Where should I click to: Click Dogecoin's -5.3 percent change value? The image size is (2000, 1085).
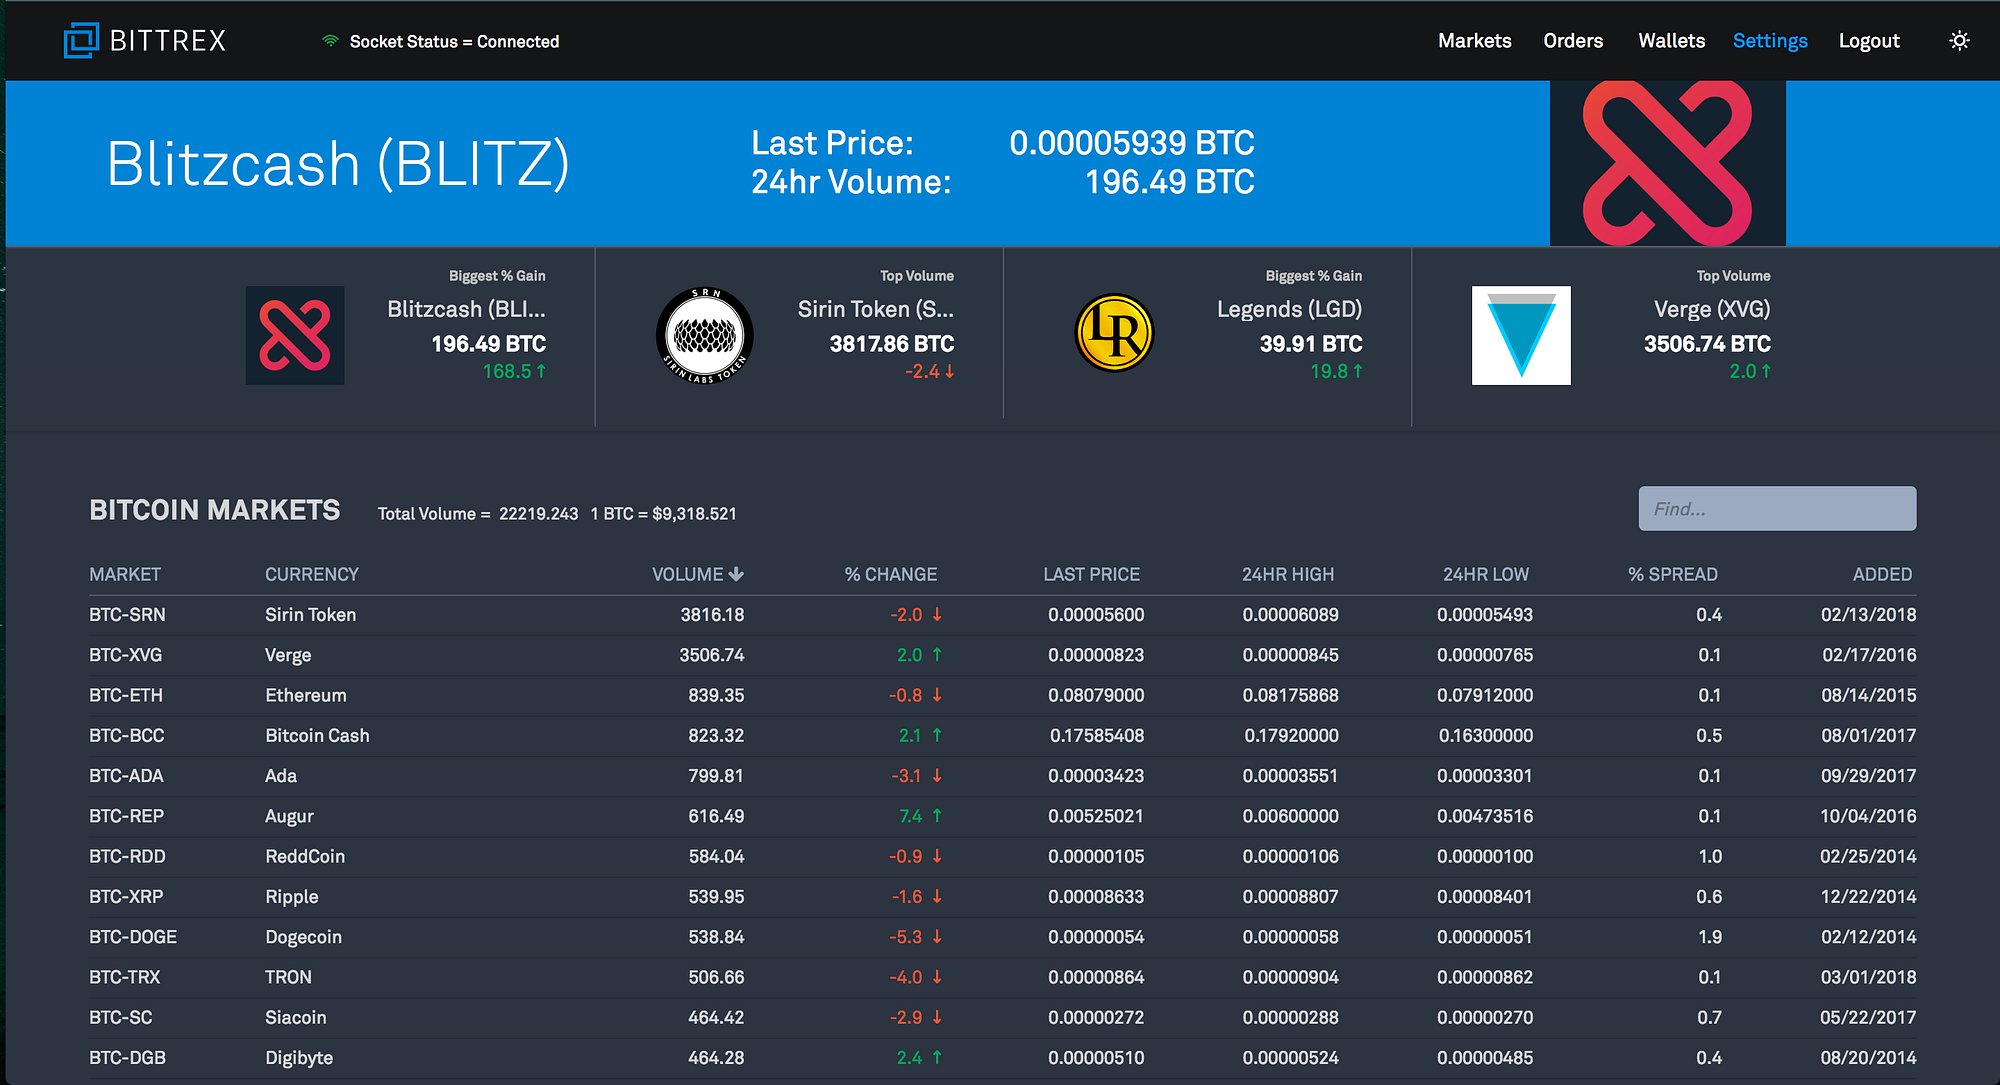(x=906, y=937)
